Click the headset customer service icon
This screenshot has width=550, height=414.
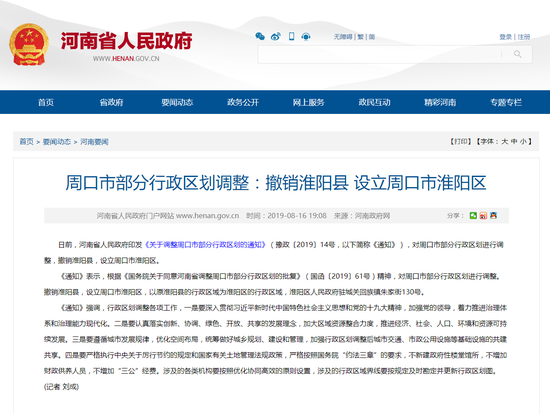306,36
